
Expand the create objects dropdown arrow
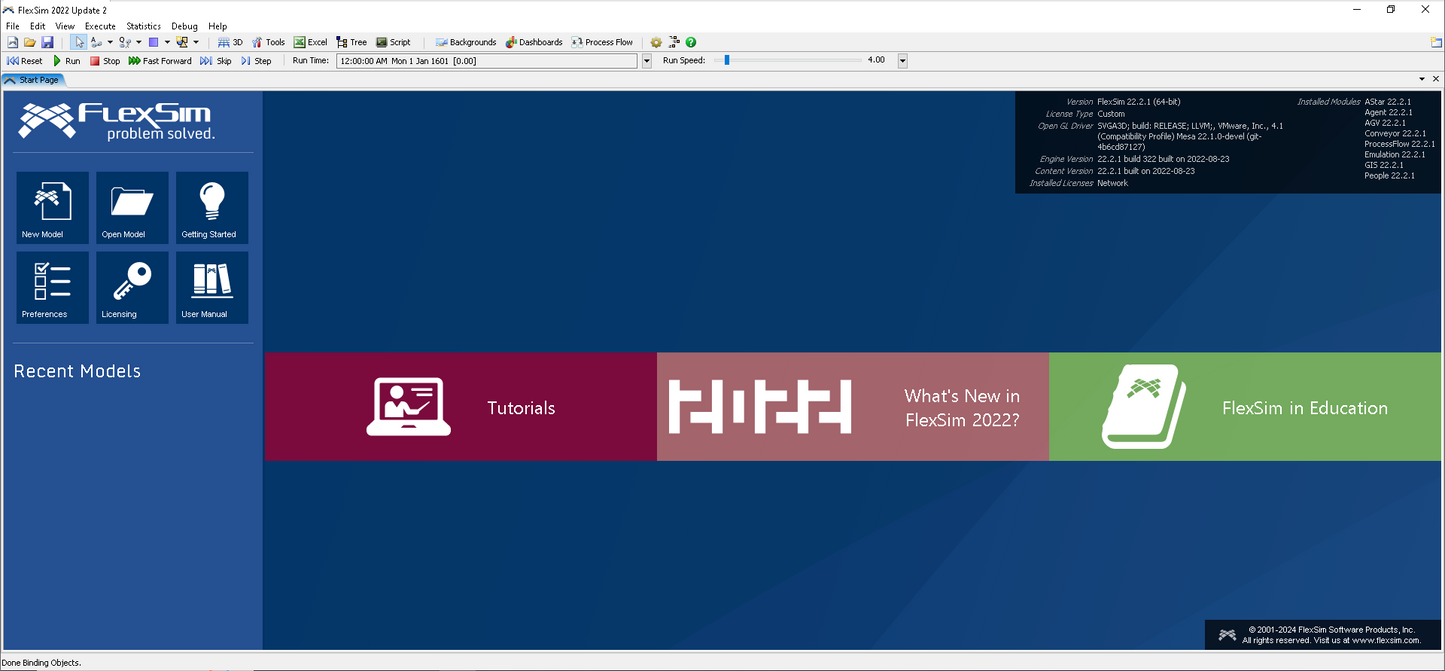click(167, 42)
